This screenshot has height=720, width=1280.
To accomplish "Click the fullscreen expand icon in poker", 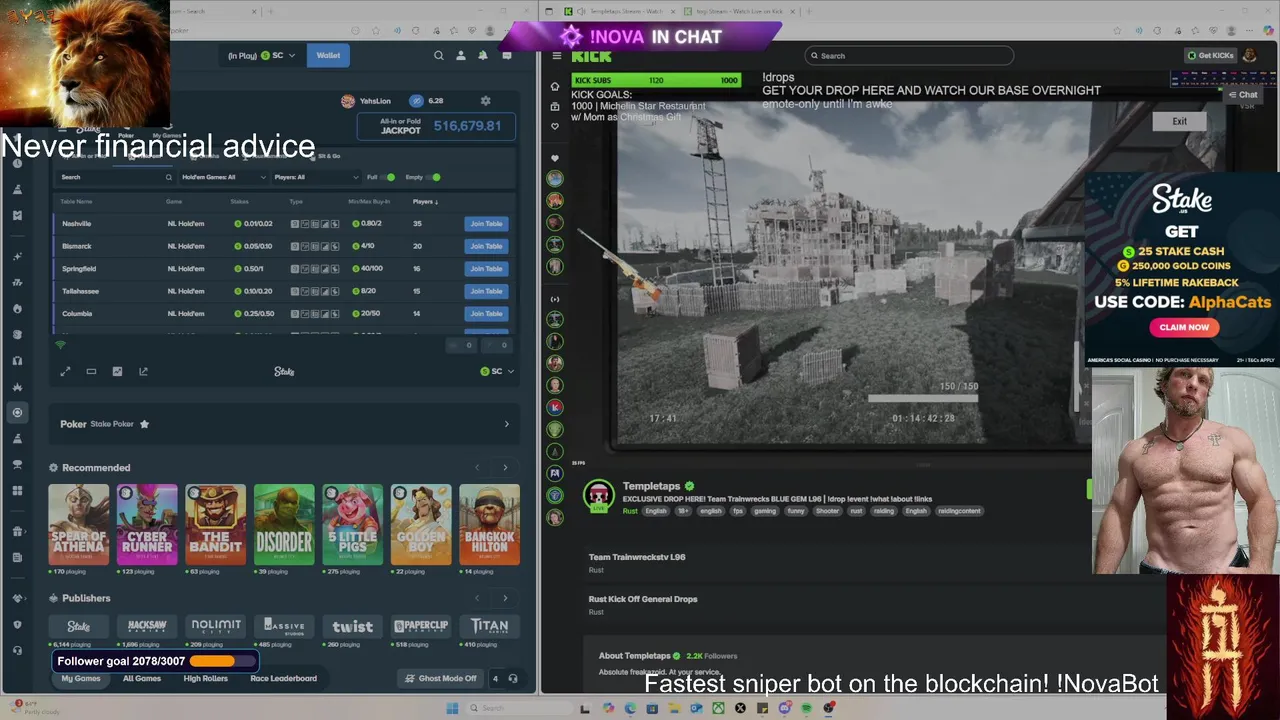I will click(65, 371).
